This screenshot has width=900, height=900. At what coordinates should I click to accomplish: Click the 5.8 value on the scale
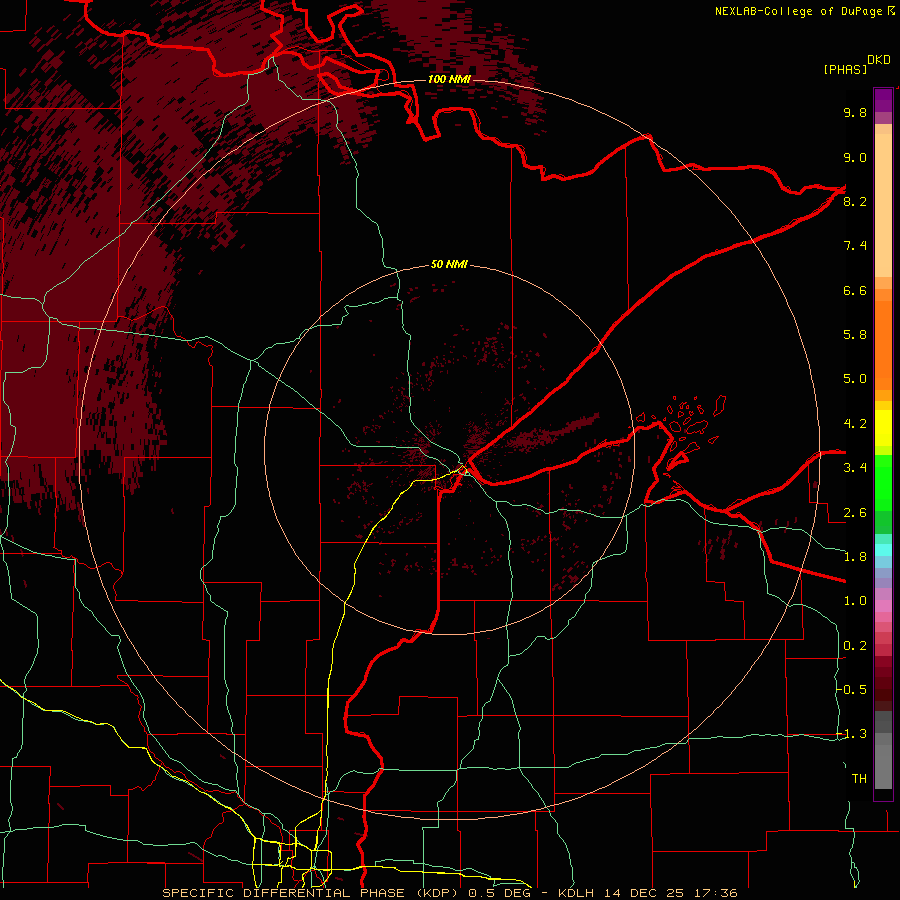point(855,335)
